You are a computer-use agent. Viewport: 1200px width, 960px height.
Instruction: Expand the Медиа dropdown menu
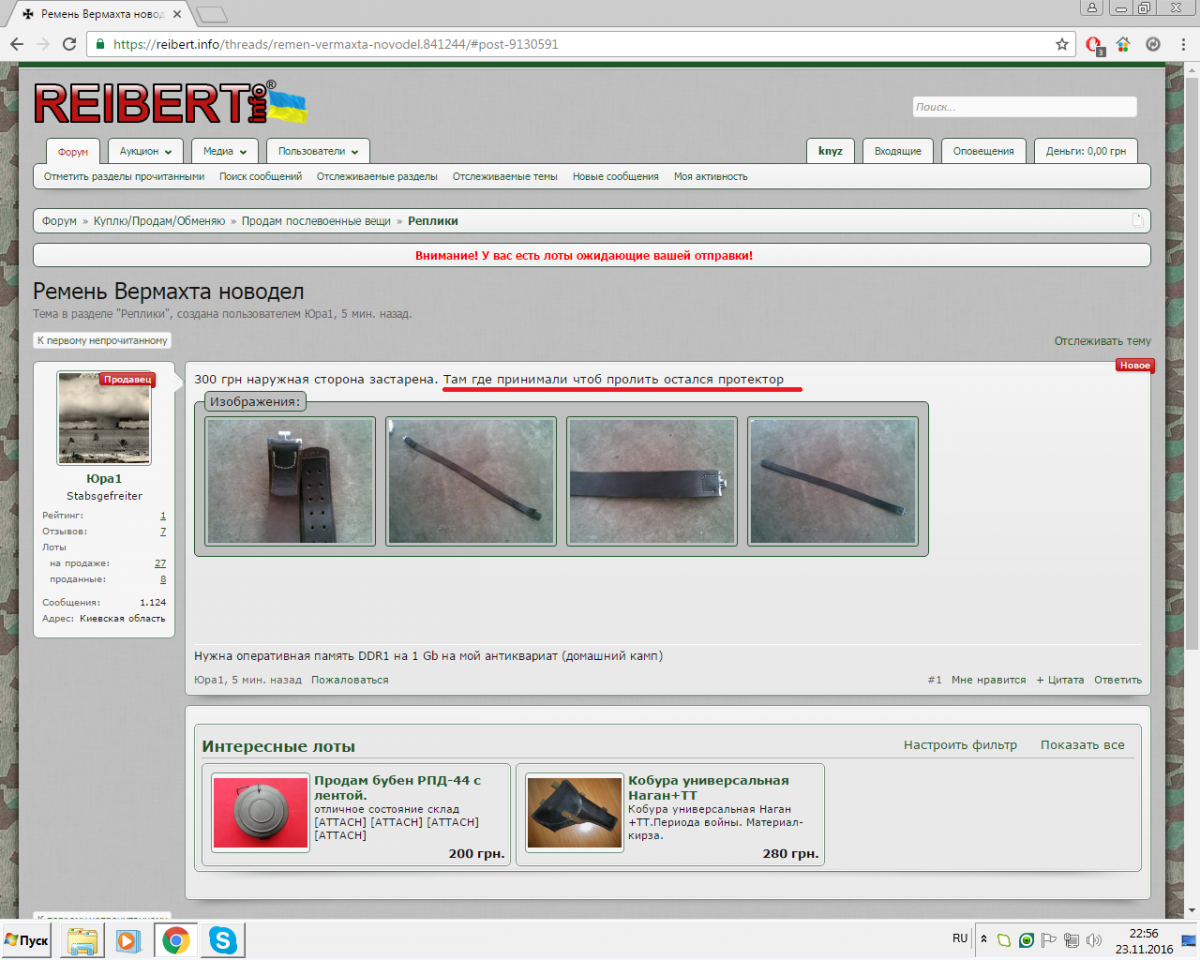(225, 151)
